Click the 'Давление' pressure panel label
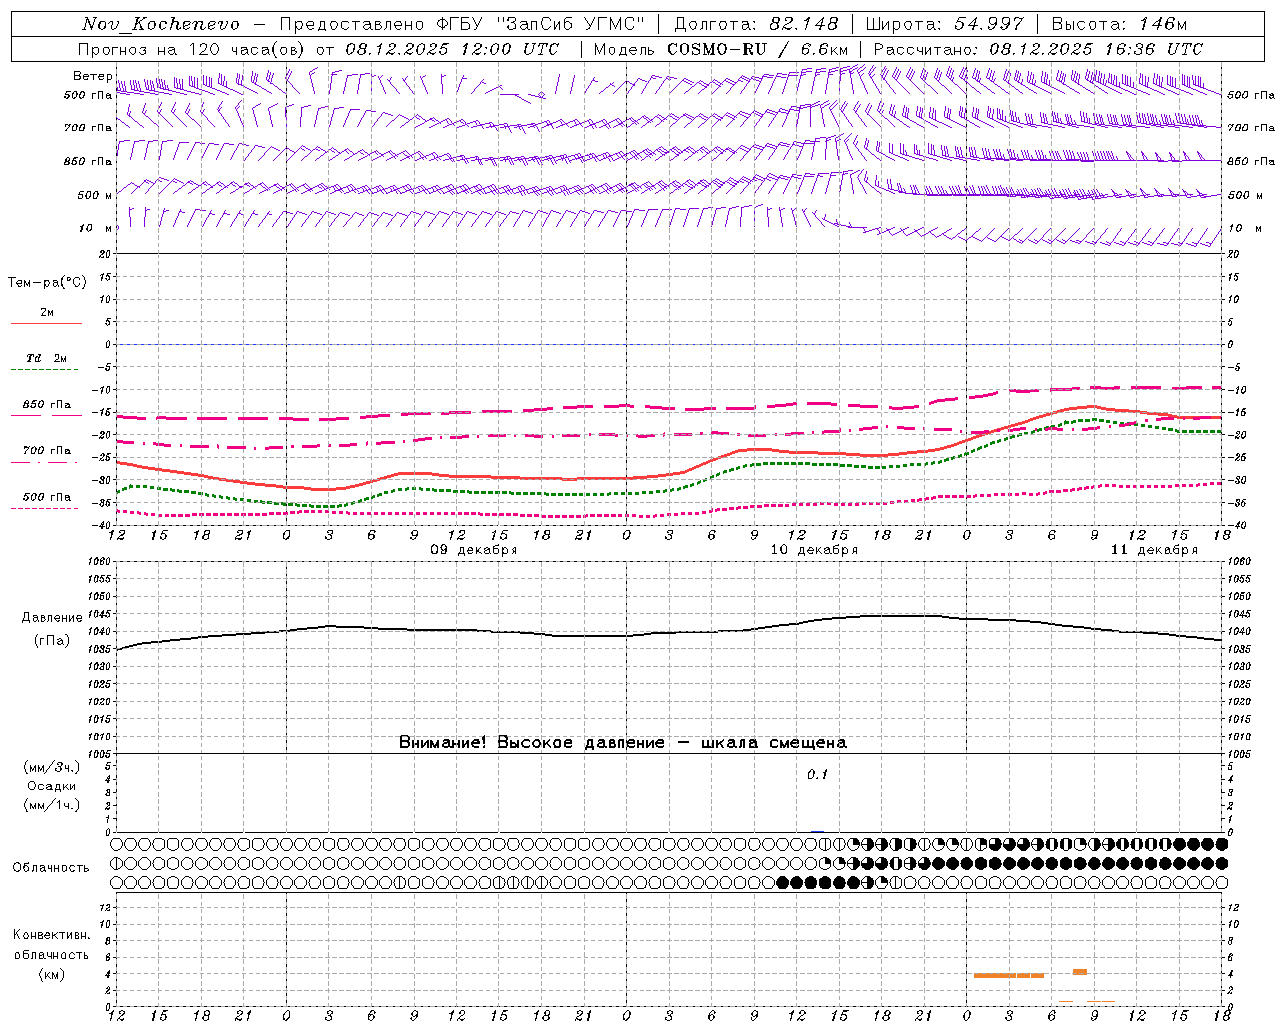 click(x=51, y=618)
